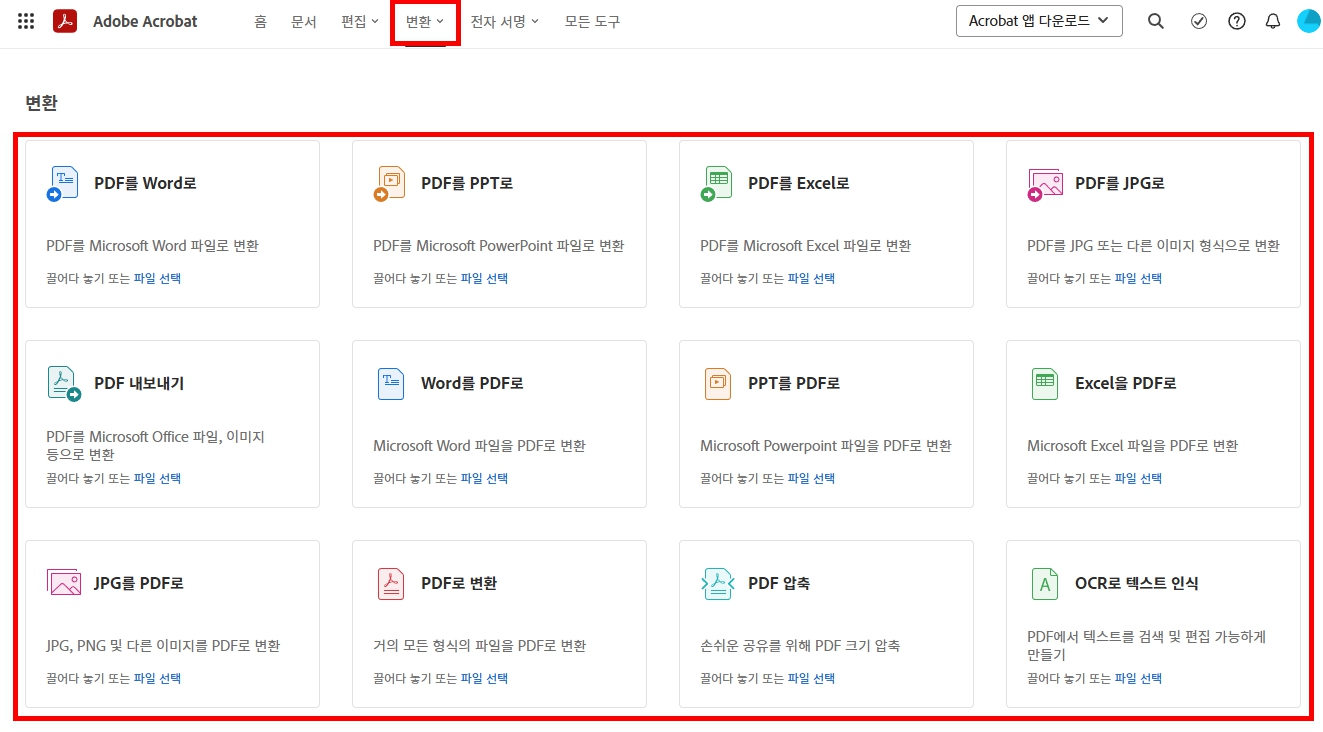Click 파일 선택 link under PDF 압축
The height and width of the screenshot is (732, 1323).
tap(812, 678)
